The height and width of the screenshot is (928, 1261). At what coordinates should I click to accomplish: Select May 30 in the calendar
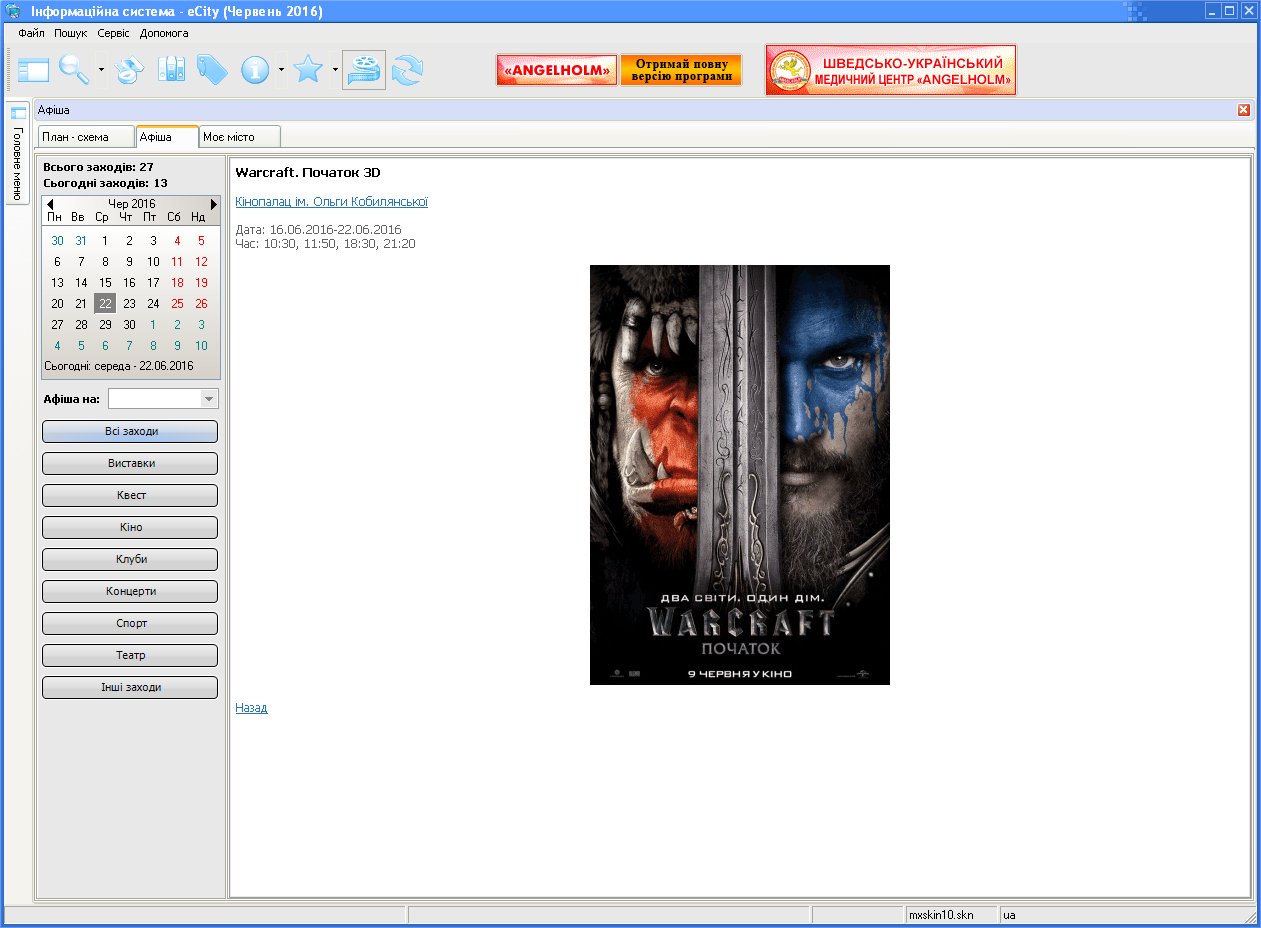57,240
